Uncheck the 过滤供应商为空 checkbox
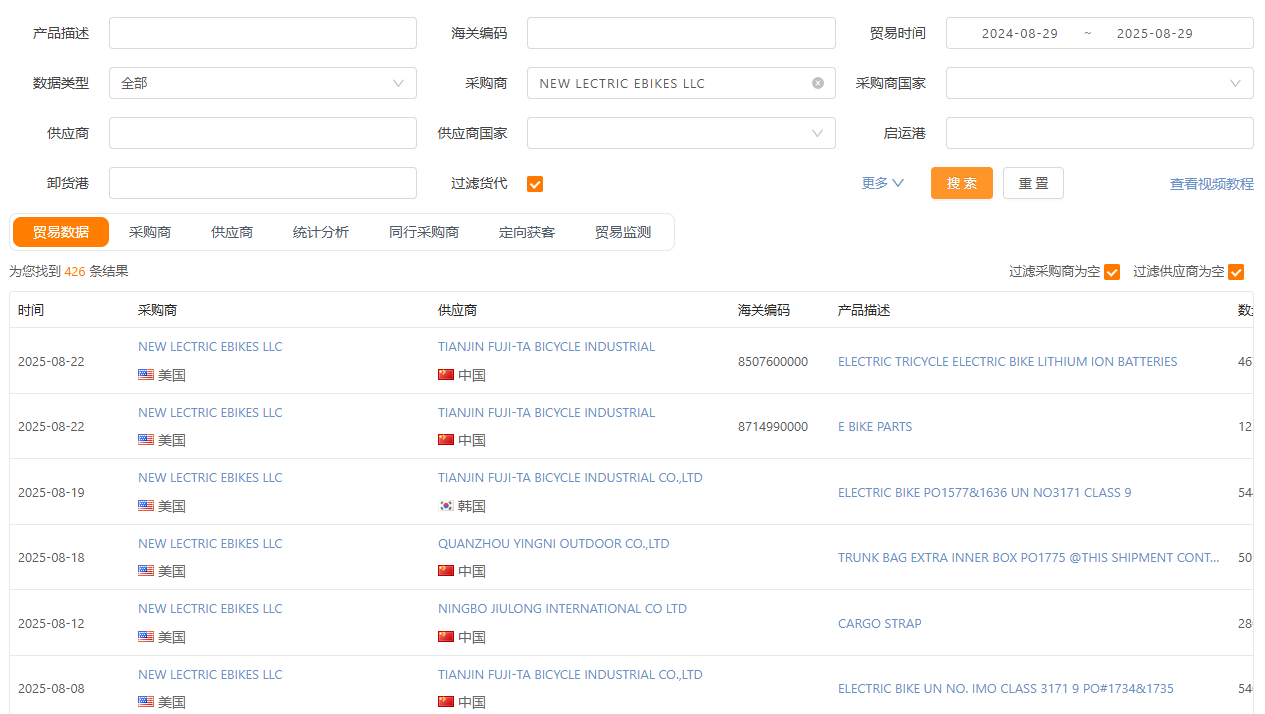1265x714 pixels. tap(1236, 272)
